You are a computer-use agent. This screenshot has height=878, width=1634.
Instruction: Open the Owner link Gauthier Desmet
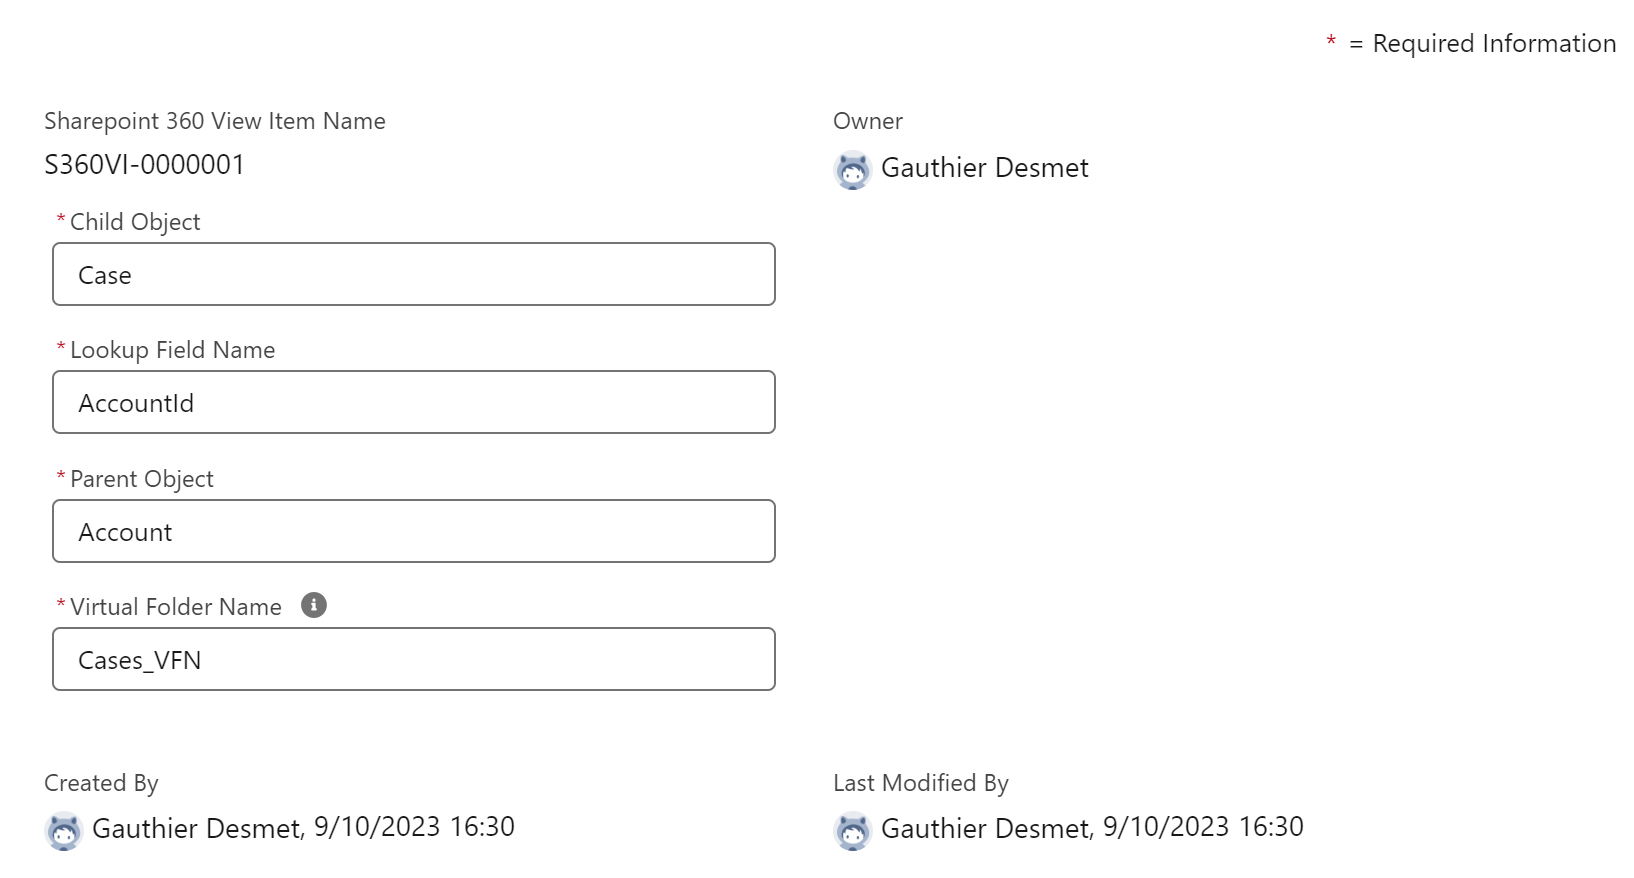tap(984, 168)
